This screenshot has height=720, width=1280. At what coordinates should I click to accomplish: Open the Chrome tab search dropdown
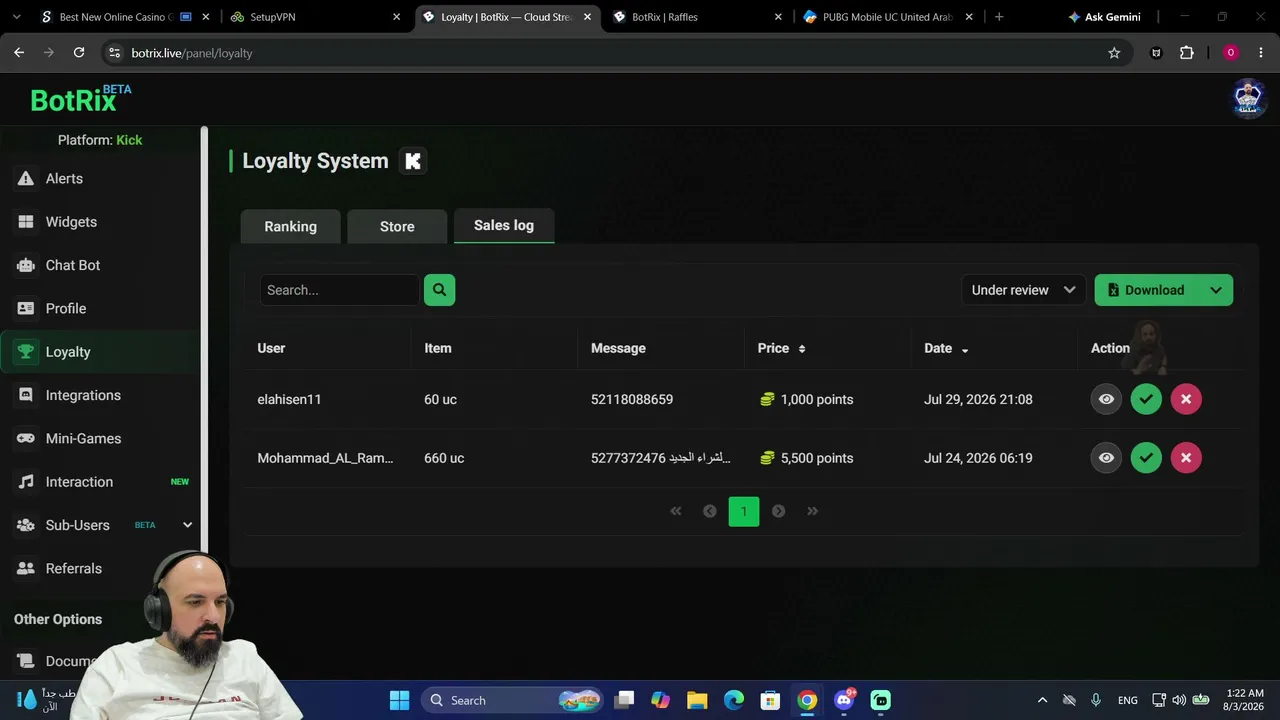tap(16, 17)
